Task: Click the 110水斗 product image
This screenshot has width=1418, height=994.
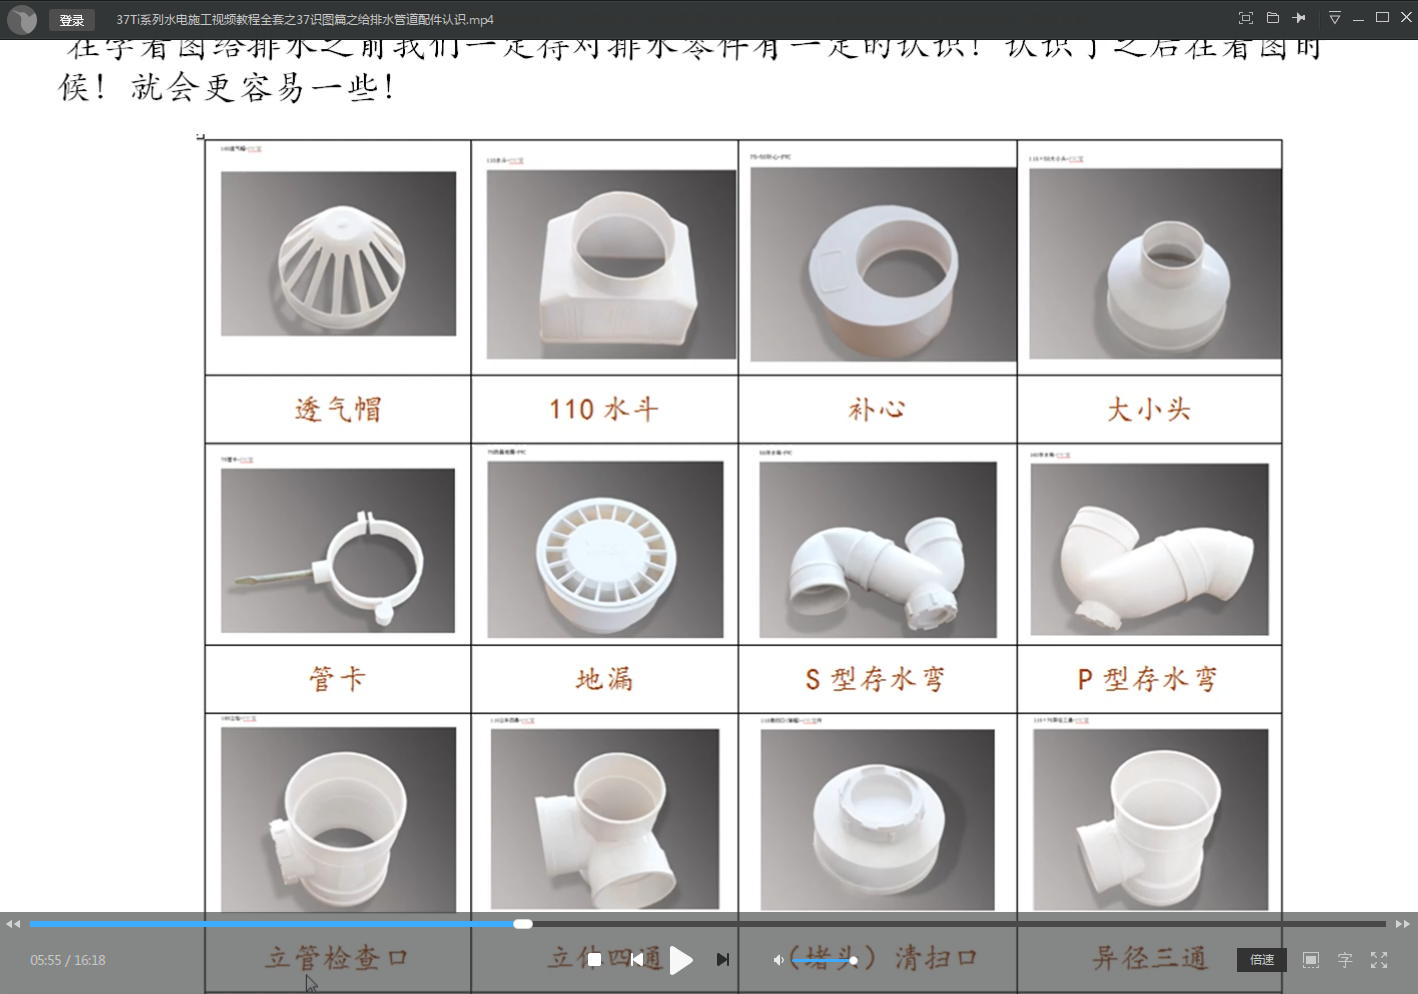Action: 611,264
